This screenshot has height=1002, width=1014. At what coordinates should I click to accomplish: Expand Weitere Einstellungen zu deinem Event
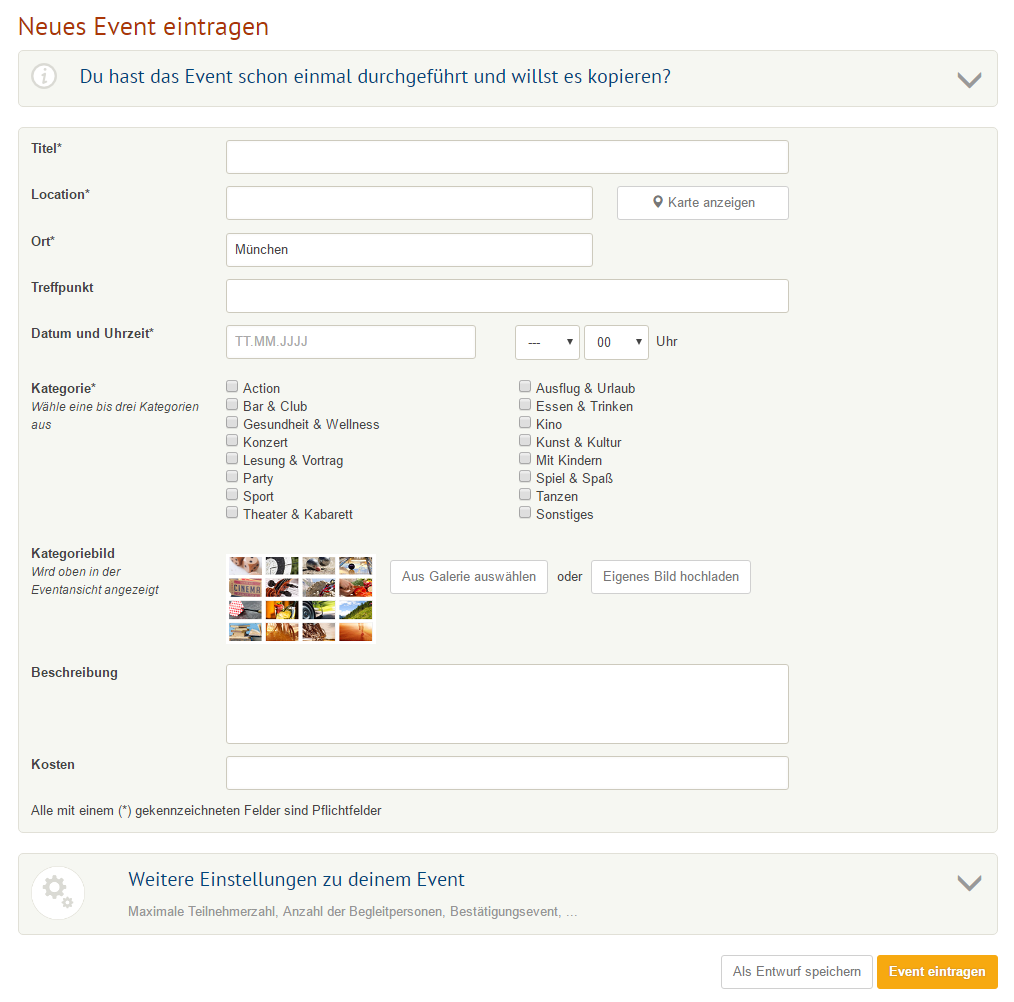tap(968, 883)
